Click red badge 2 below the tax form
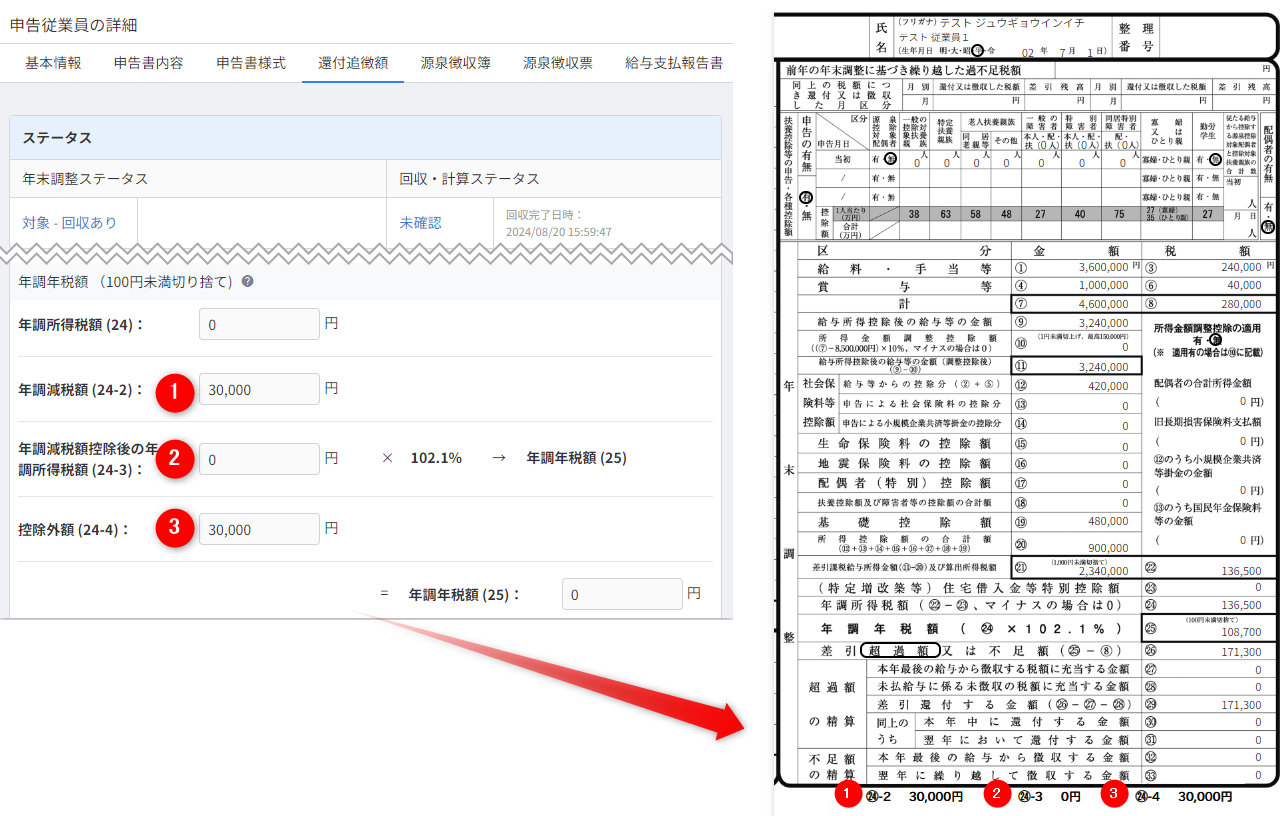Image resolution: width=1285 pixels, height=816 pixels. pyautogui.click(x=999, y=795)
